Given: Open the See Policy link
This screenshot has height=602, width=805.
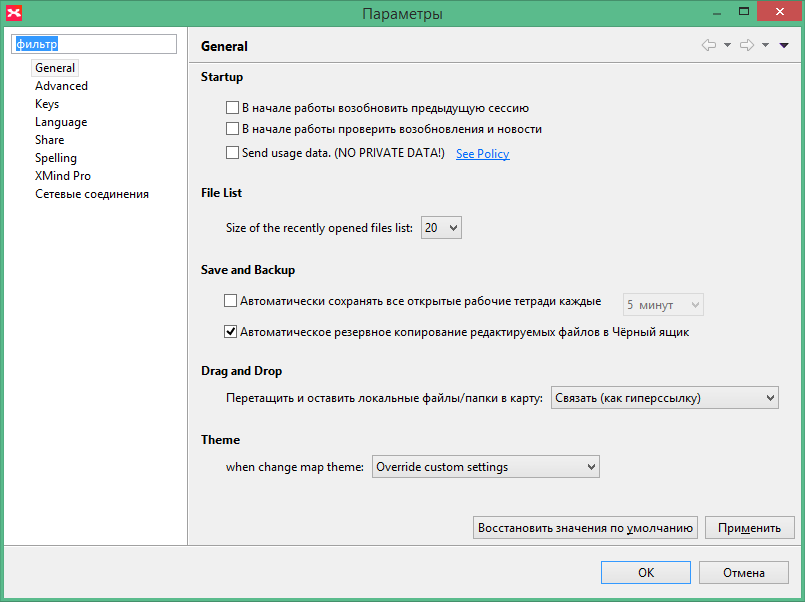Looking at the screenshot, I should (482, 154).
